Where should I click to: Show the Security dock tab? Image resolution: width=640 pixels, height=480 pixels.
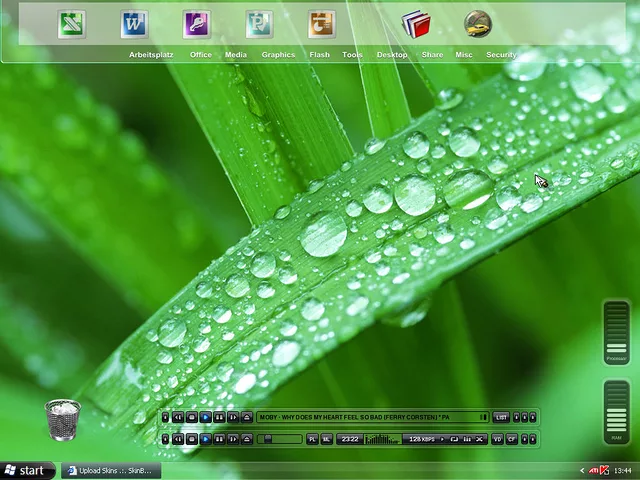501,55
